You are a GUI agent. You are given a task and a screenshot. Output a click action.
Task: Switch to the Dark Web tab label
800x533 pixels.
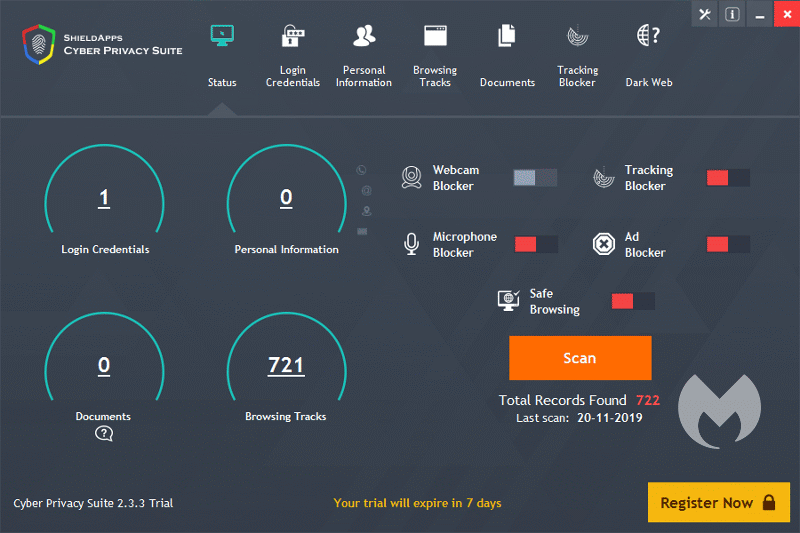[x=649, y=82]
